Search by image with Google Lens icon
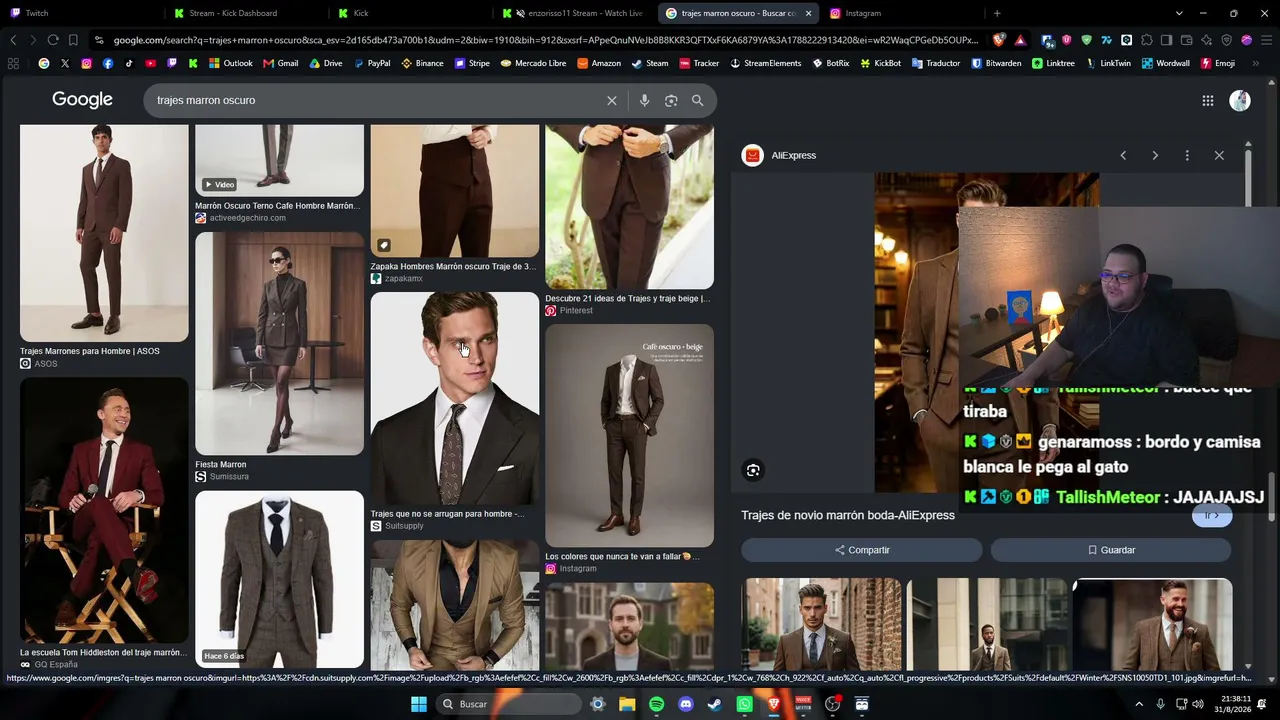This screenshot has width=1280, height=720. coord(671,101)
